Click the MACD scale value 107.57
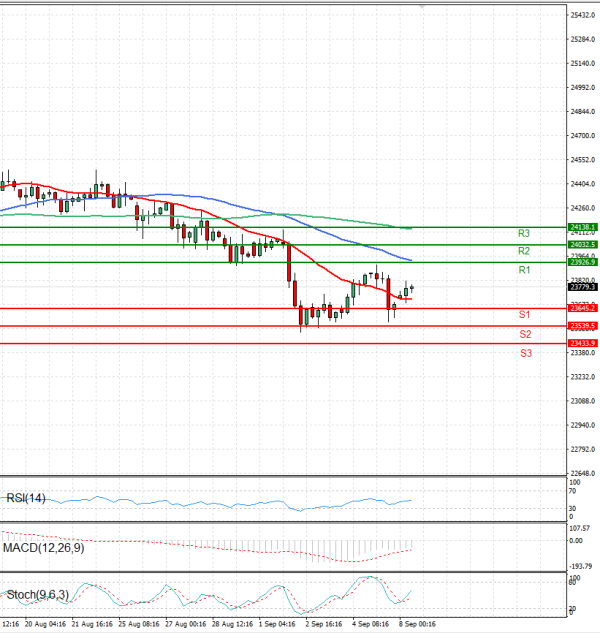Image resolution: width=600 pixels, height=633 pixels. (579, 528)
